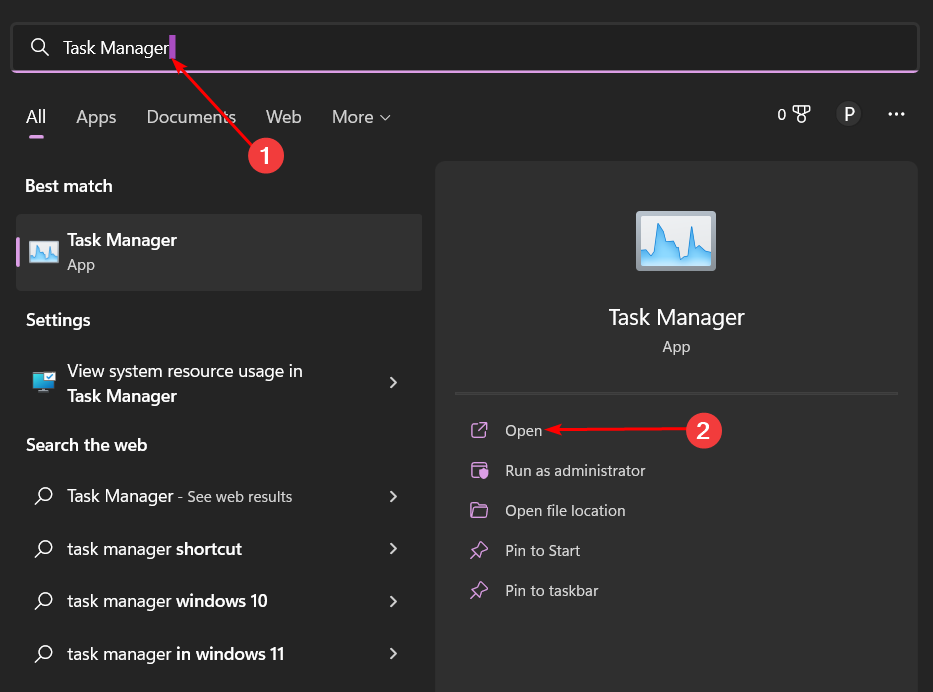Click Open in the Task Manager details pane
The image size is (933, 692).
tap(524, 430)
